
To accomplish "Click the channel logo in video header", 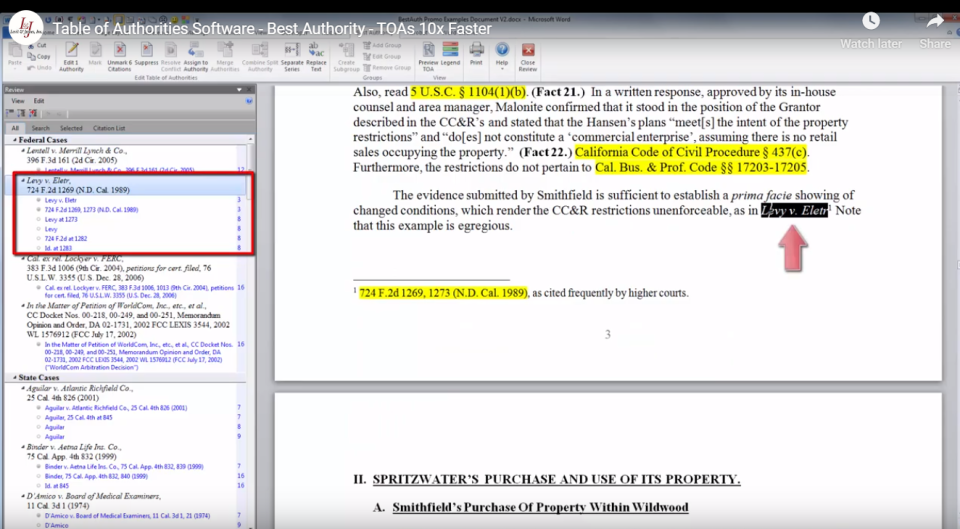I will 26,28.
